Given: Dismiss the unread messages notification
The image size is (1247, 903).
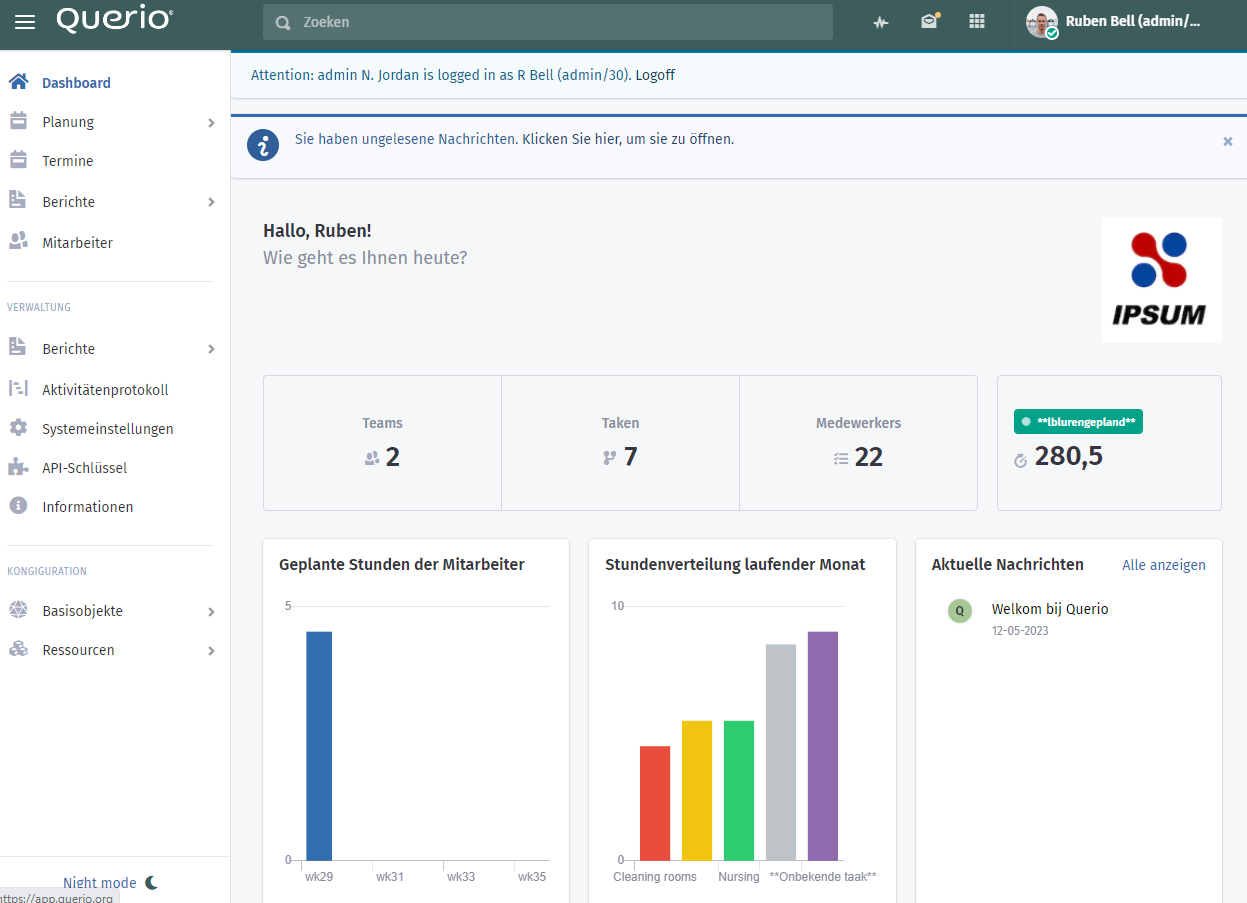Looking at the screenshot, I should point(1228,141).
